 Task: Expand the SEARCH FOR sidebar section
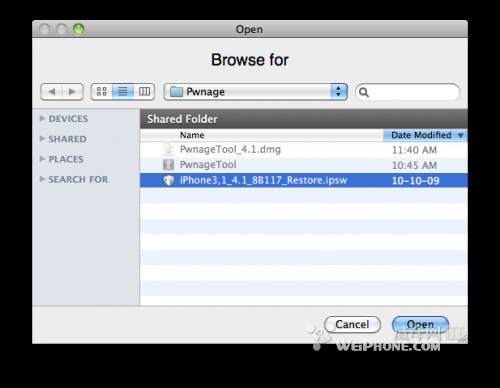click(x=42, y=179)
